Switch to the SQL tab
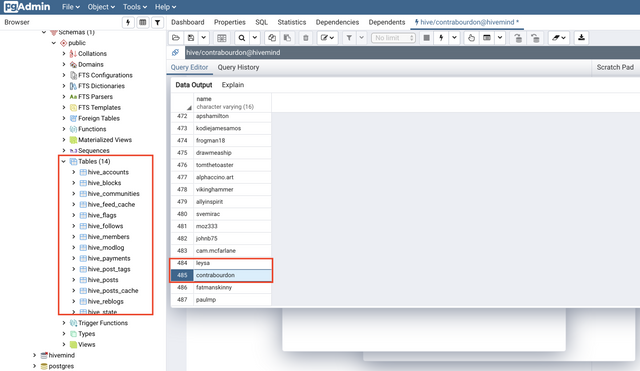640x371 pixels. pyautogui.click(x=262, y=22)
